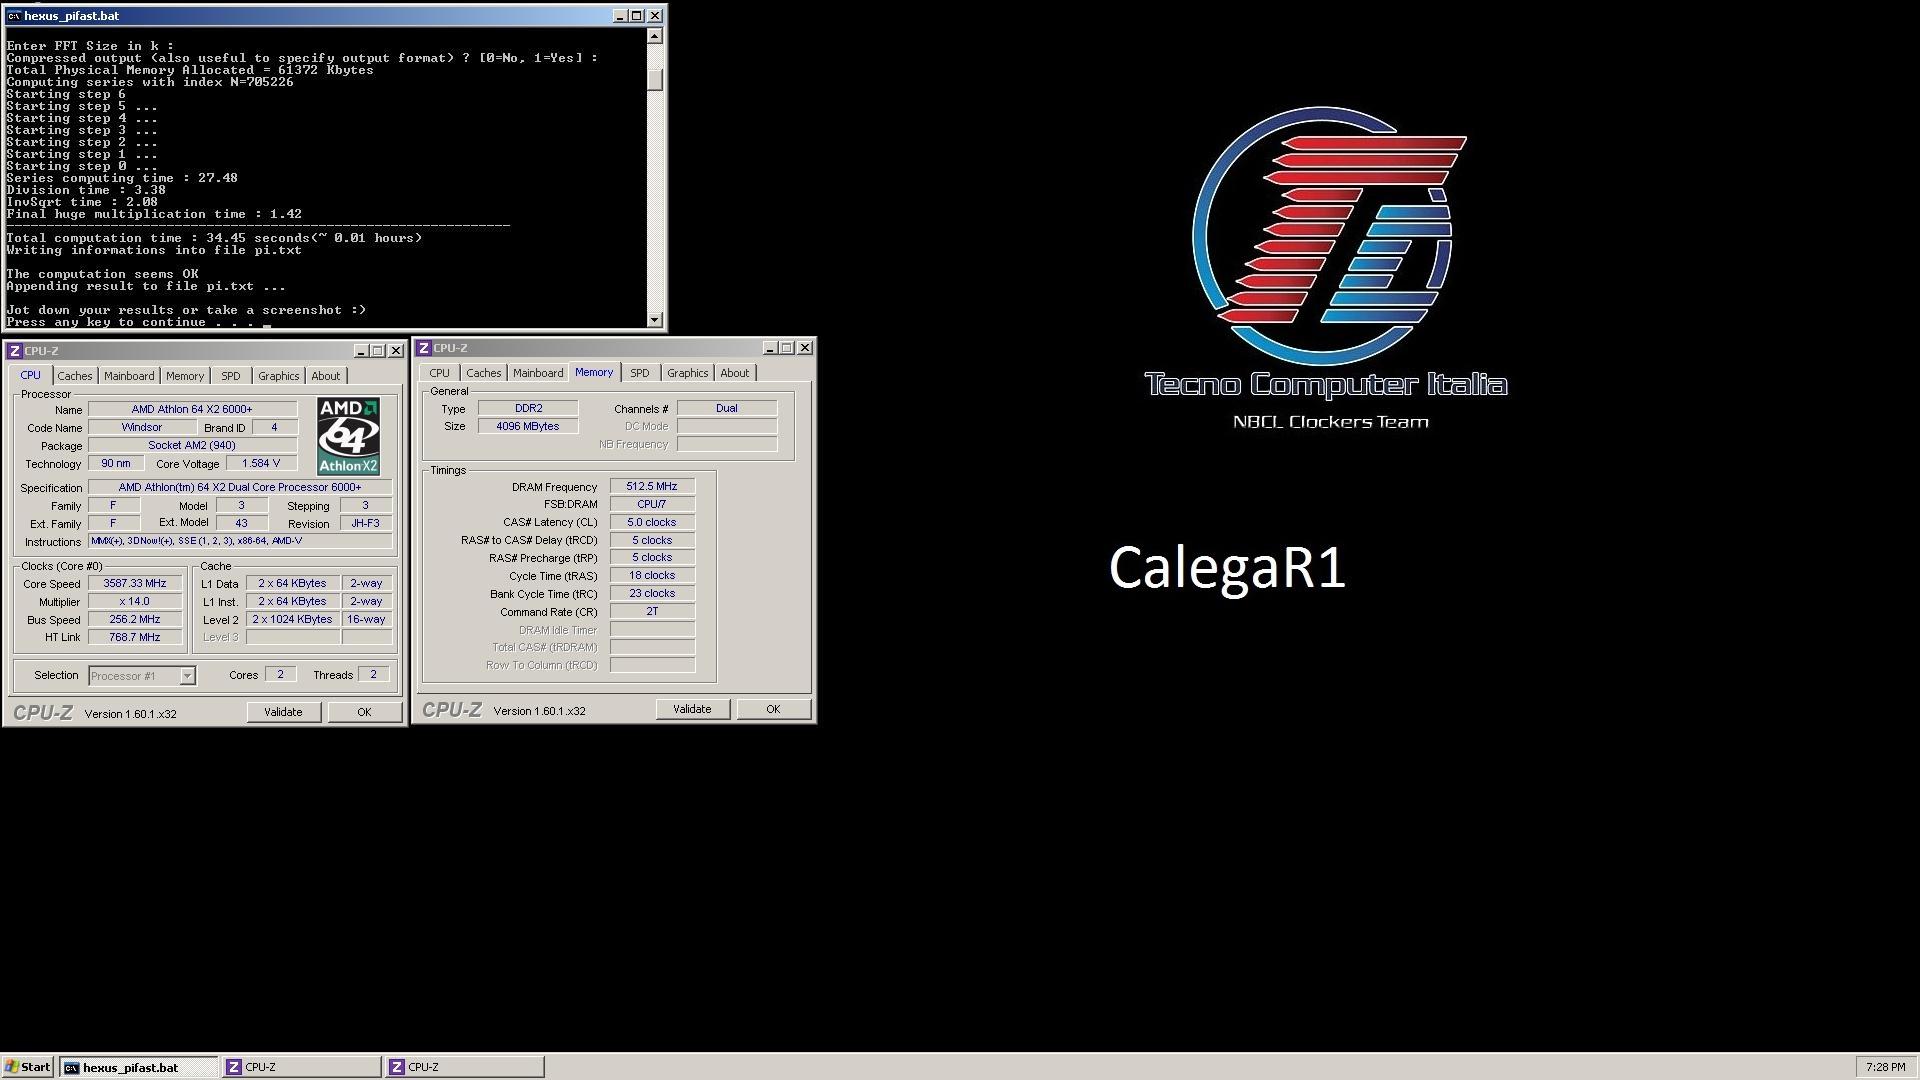The width and height of the screenshot is (1920, 1080).
Task: Switch to CPU tab in right CPU-Z window
Action: pos(439,373)
